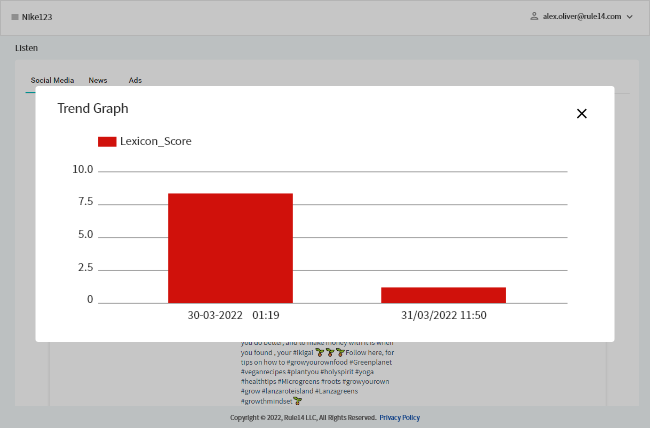650x428 pixels.
Task: Switch to the Social Media tab
Action: 52,80
